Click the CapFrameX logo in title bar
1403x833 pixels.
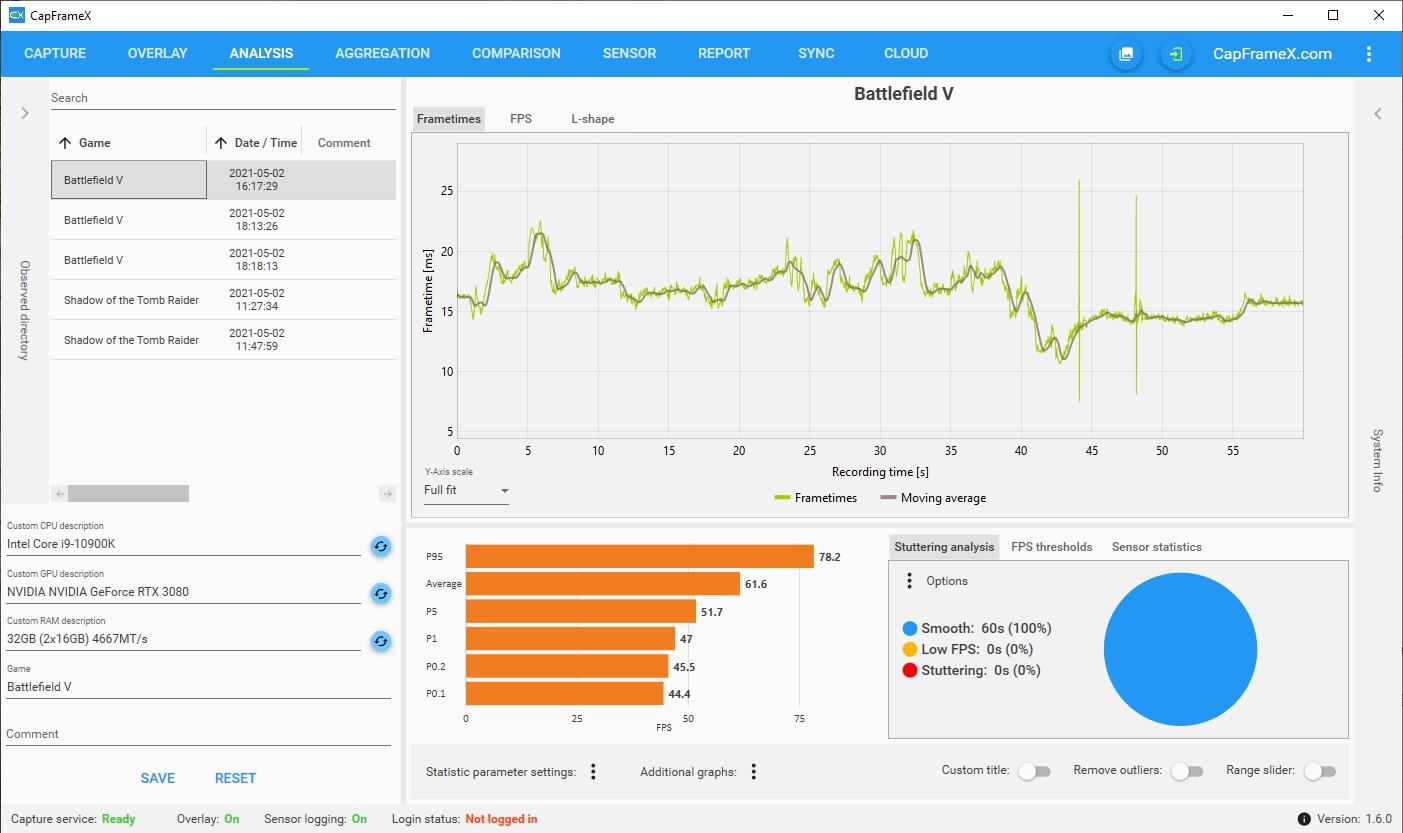pyautogui.click(x=16, y=15)
